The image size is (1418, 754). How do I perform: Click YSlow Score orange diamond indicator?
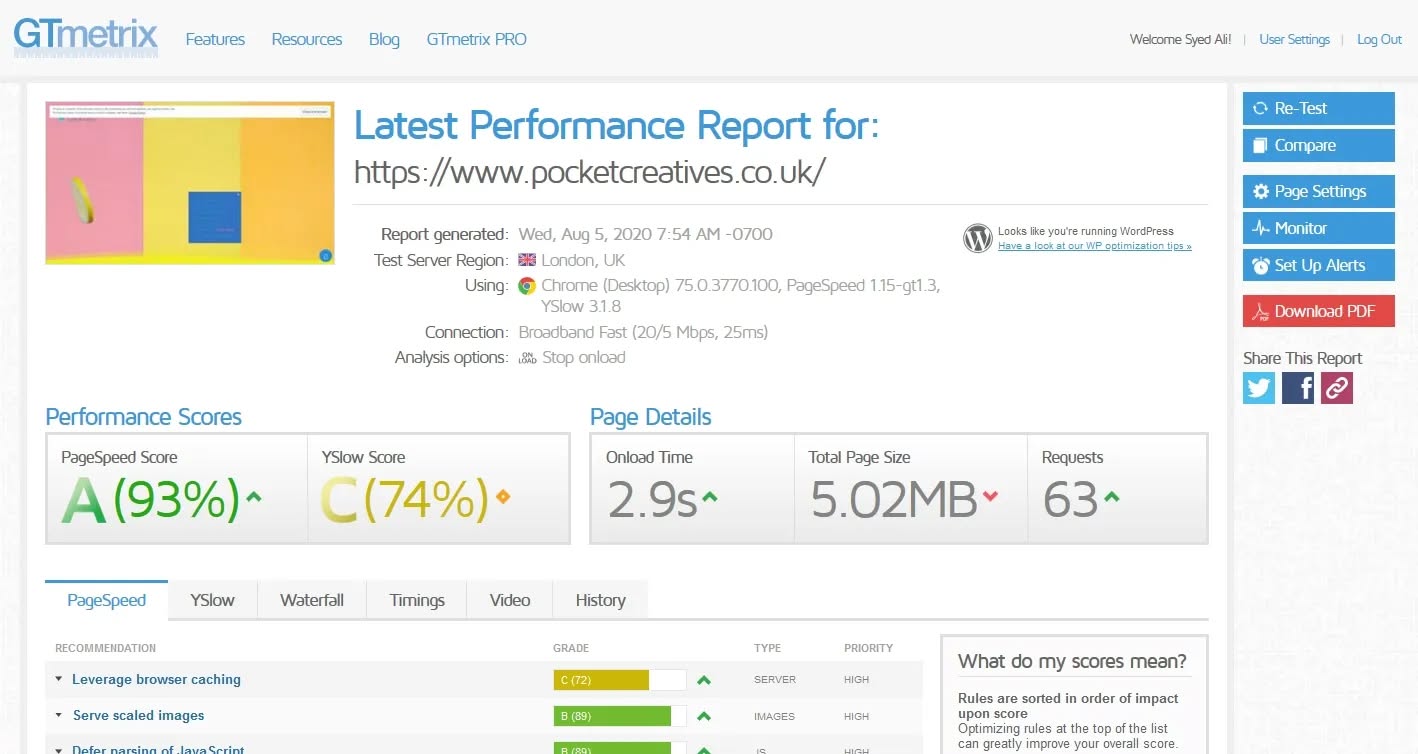tap(503, 496)
